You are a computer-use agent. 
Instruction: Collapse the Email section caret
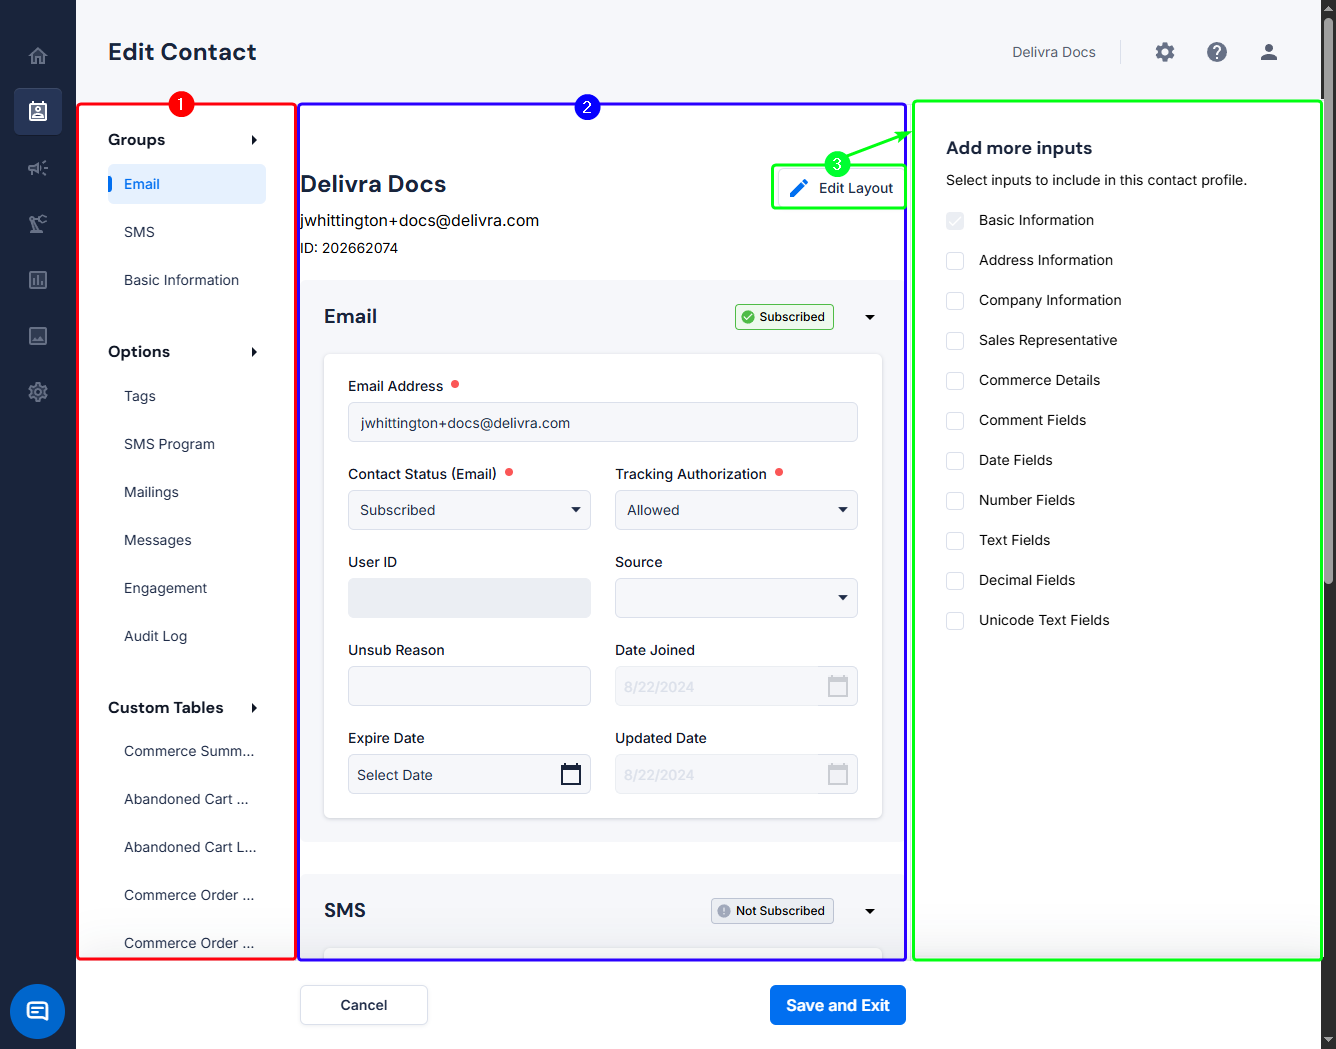(x=870, y=317)
